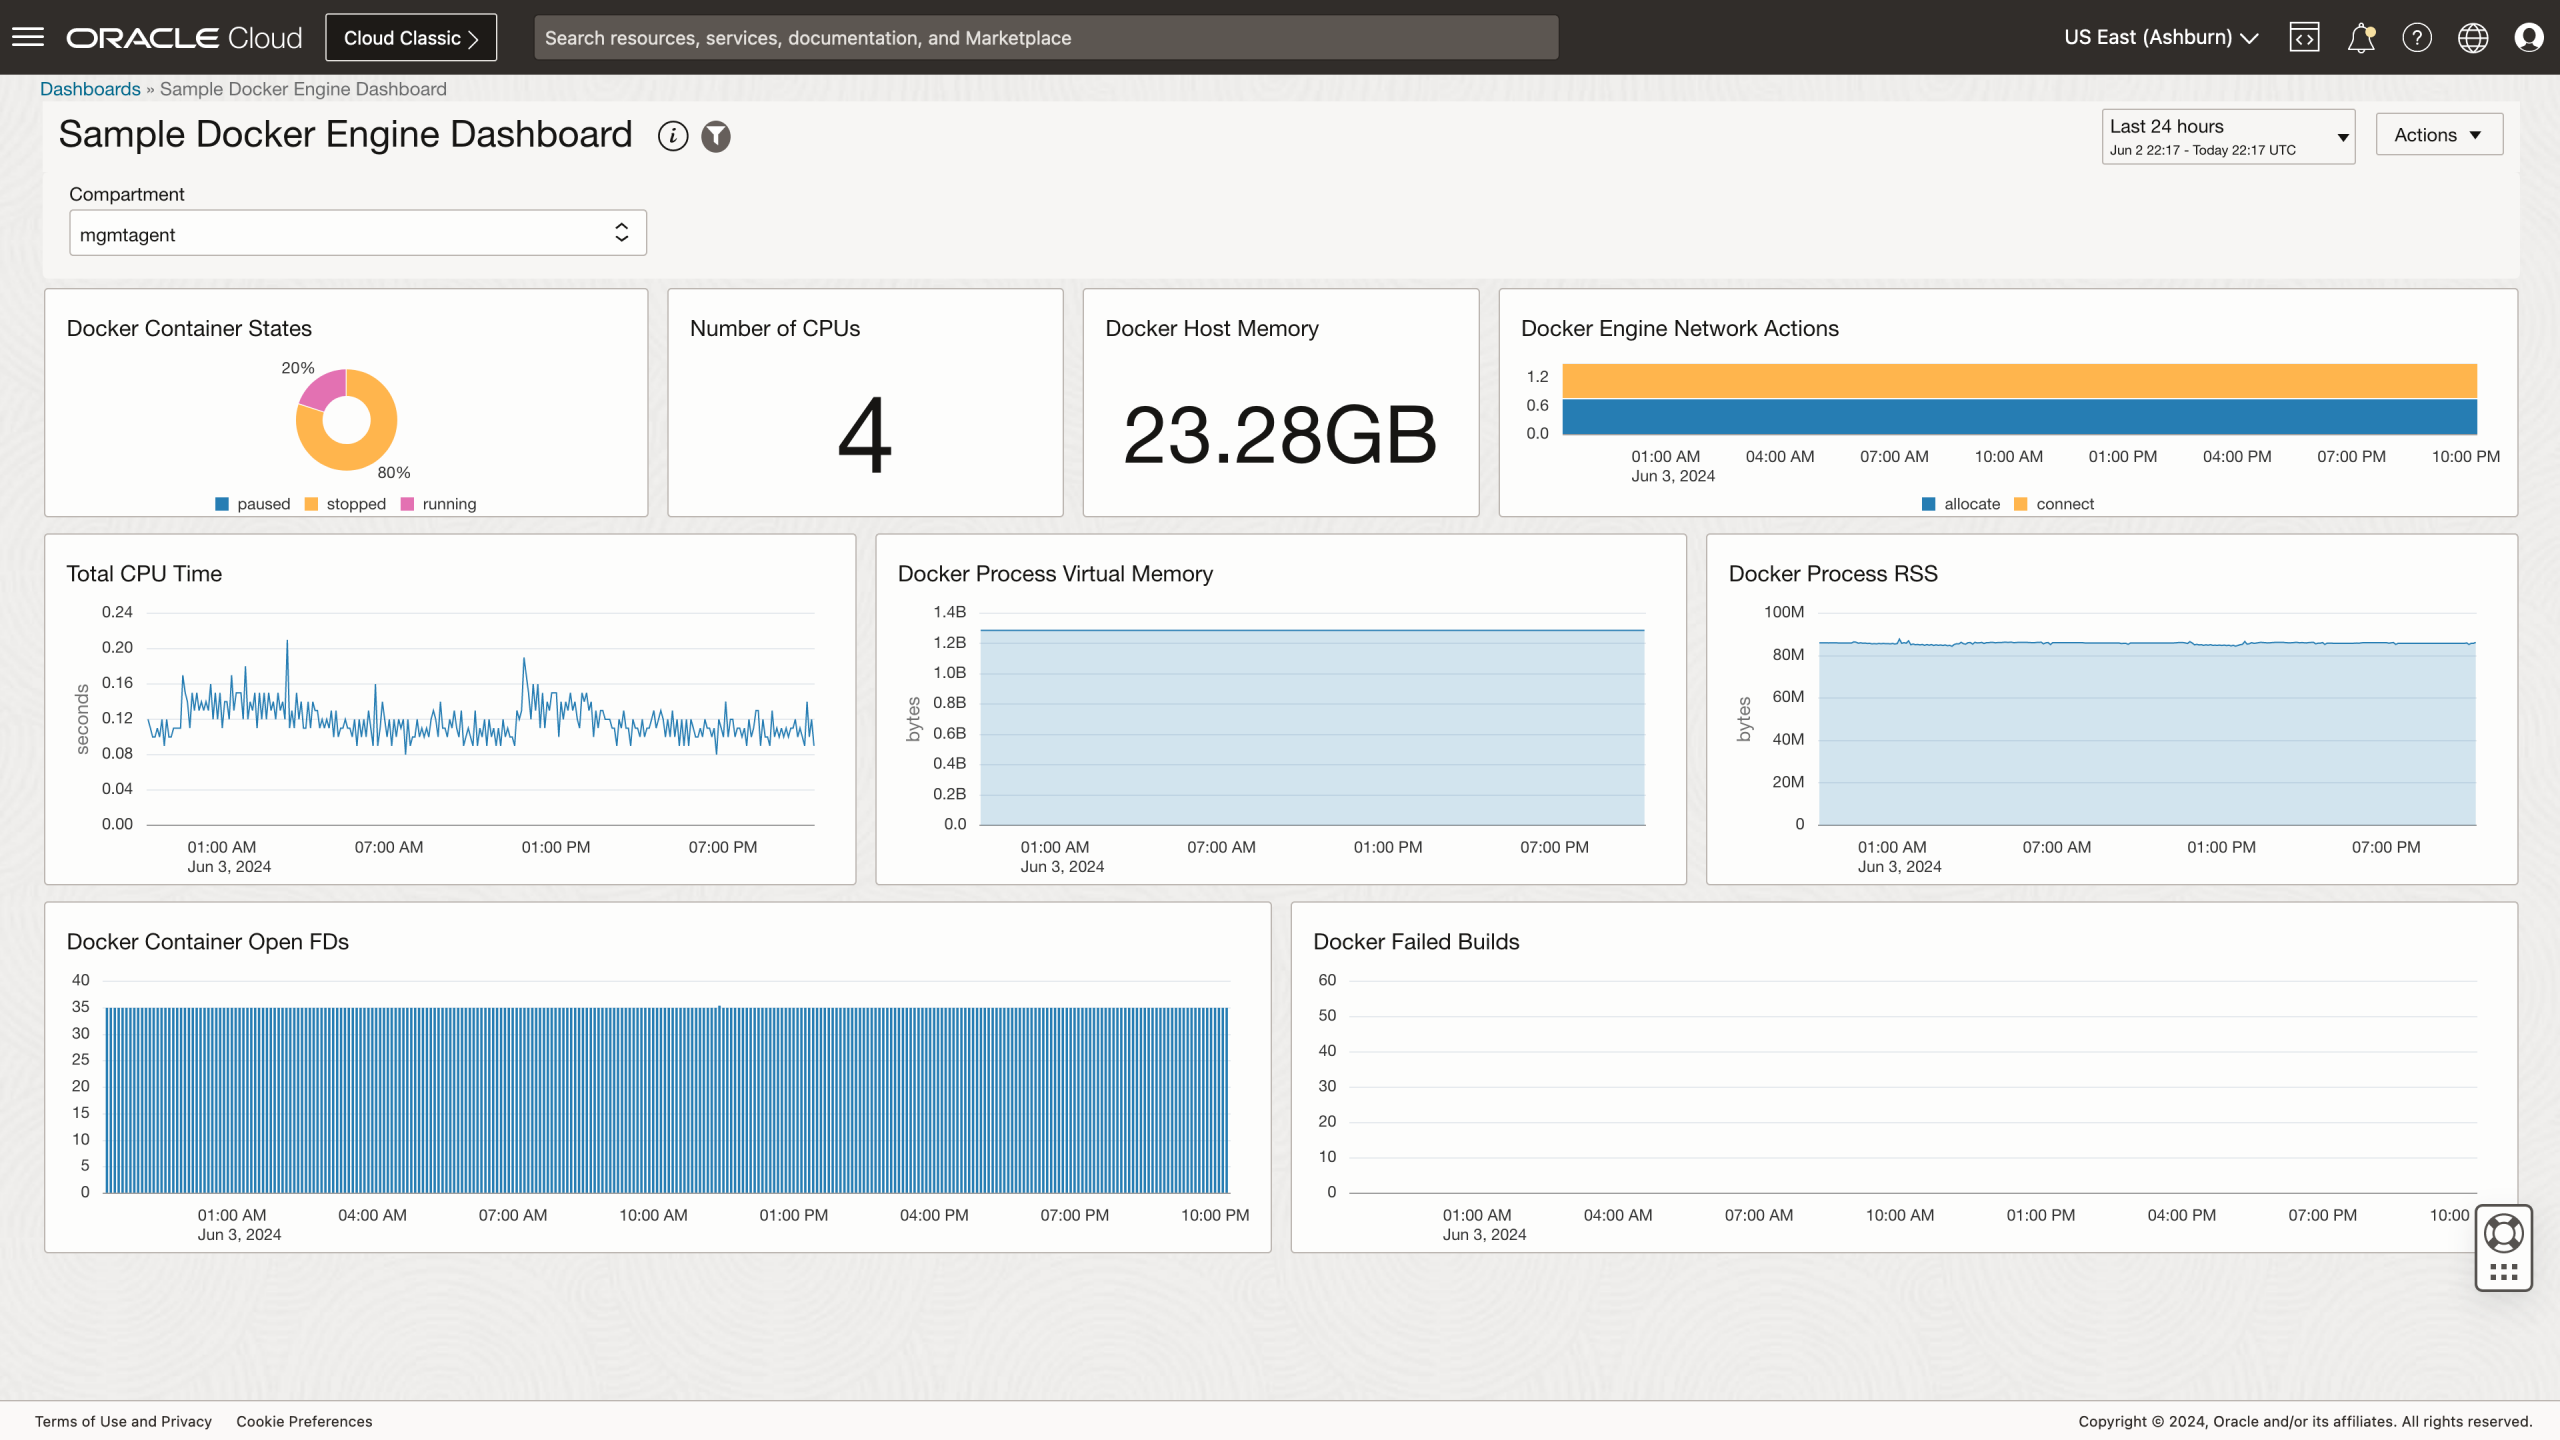Toggle the 'allocate' series in Network Actions legend
Image resolution: width=2560 pixels, height=1440 pixels.
point(1963,503)
